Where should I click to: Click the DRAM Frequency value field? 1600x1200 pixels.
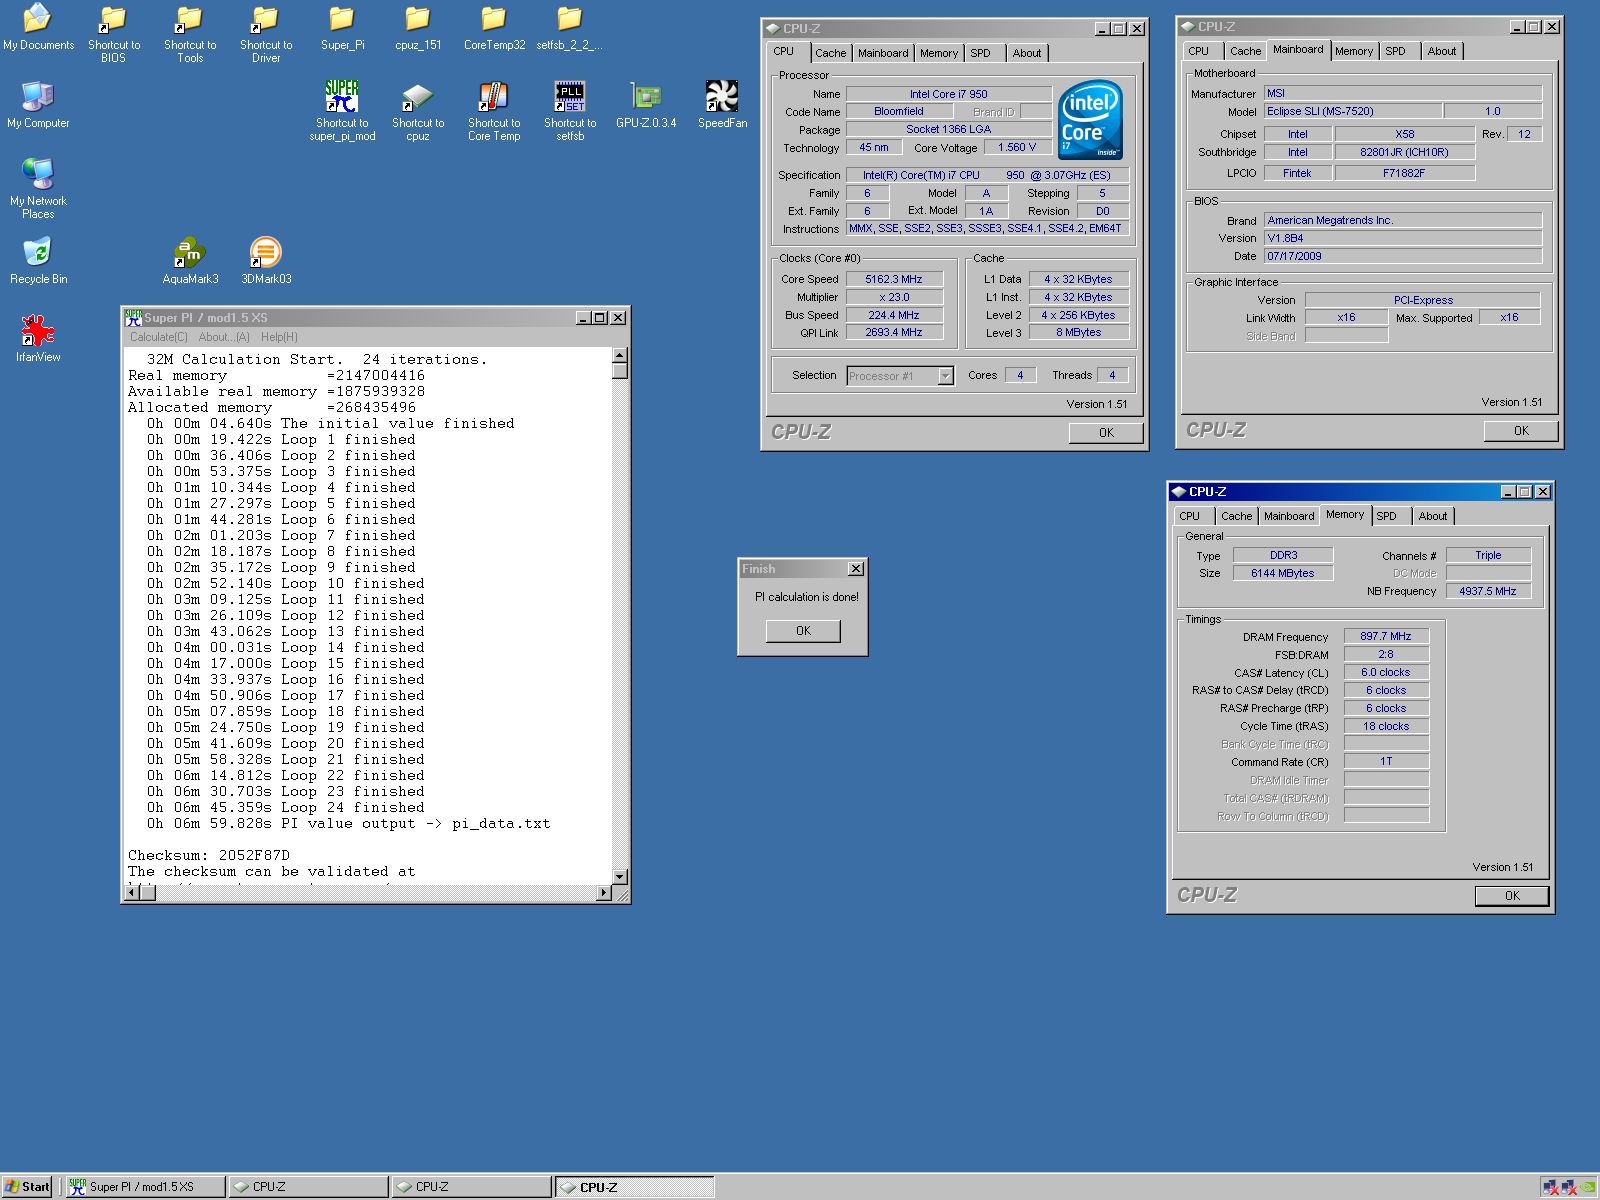pyautogui.click(x=1386, y=636)
